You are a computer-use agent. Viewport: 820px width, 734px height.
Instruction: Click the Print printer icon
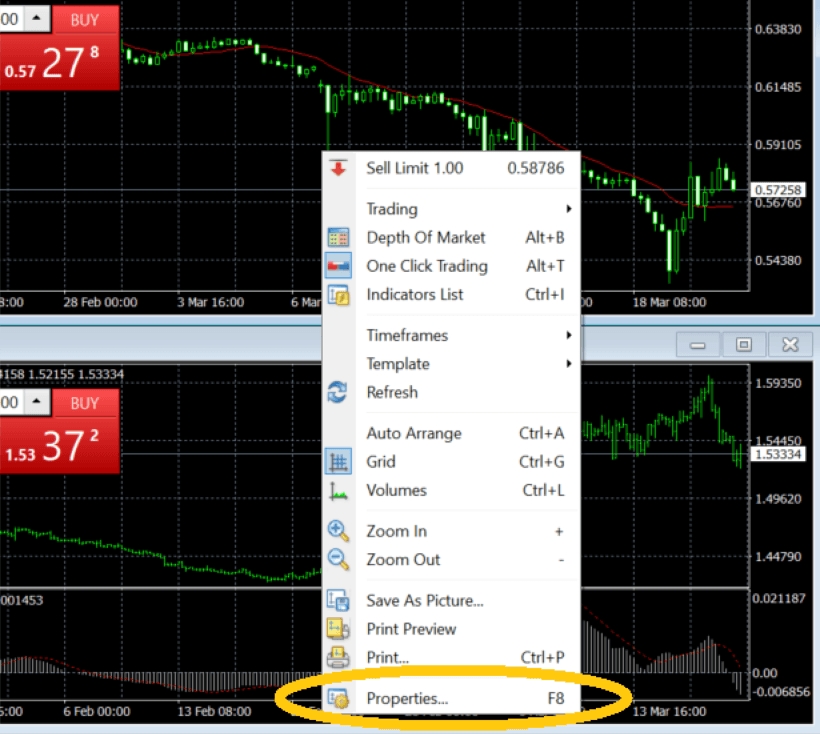coord(338,658)
